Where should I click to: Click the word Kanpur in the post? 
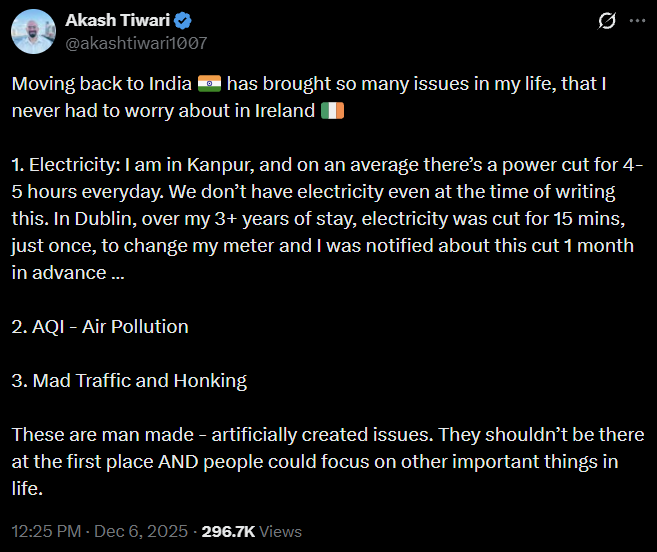pos(211,165)
